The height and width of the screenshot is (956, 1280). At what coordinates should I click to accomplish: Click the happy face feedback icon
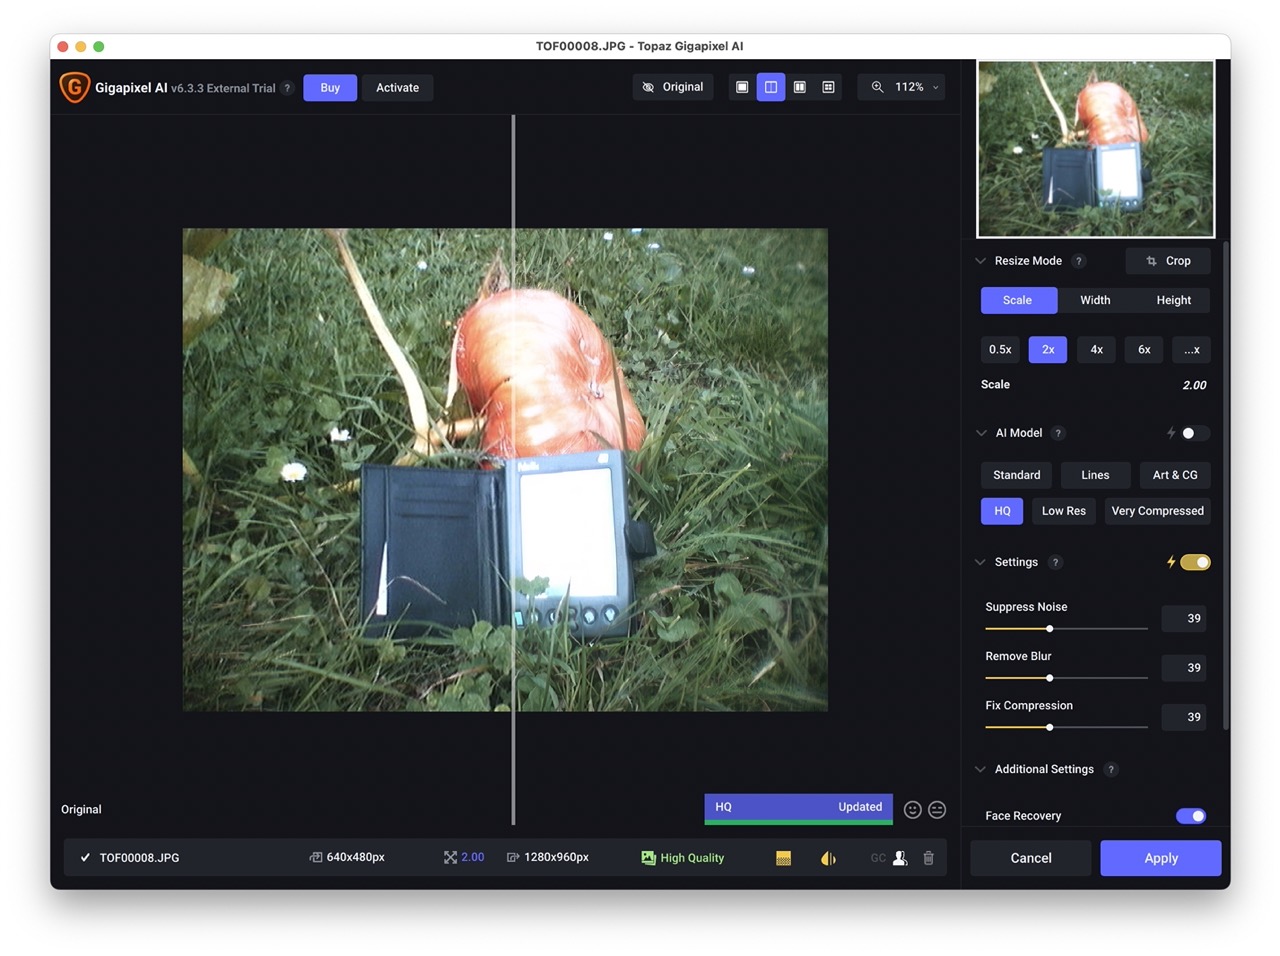912,810
